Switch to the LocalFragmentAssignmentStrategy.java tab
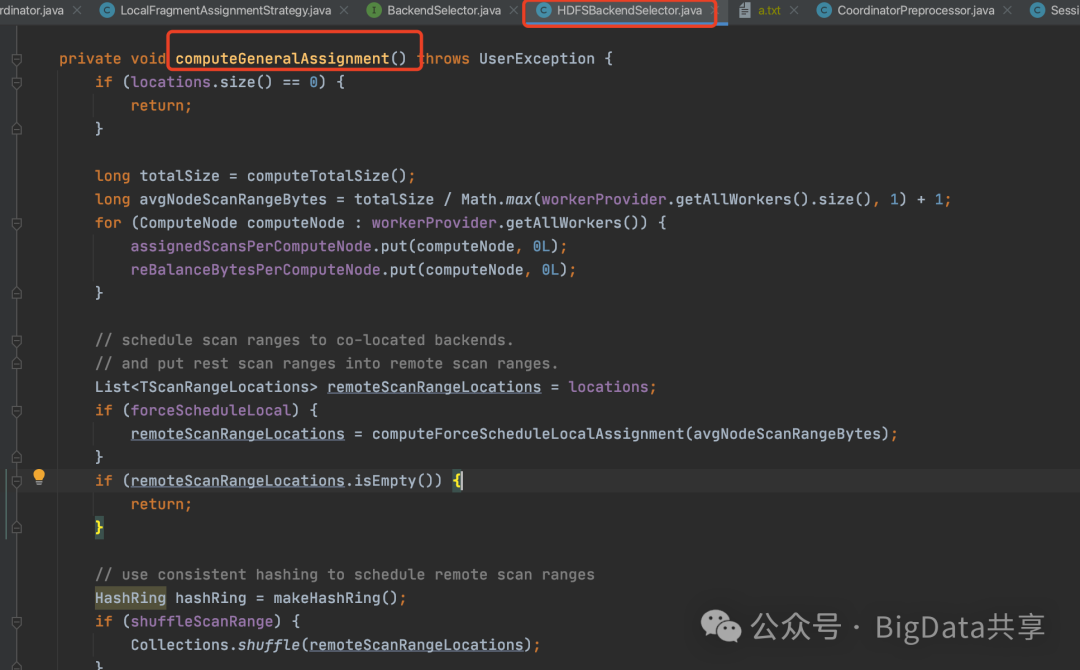1080x670 pixels. coord(225,10)
